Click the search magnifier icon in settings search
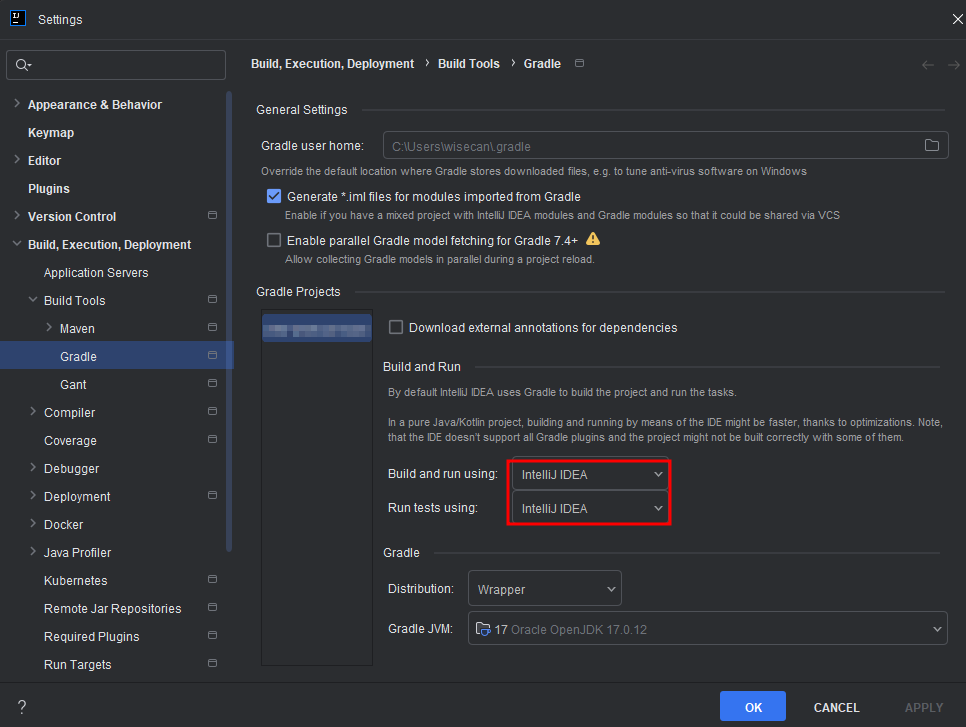Image resolution: width=966 pixels, height=727 pixels. point(23,65)
